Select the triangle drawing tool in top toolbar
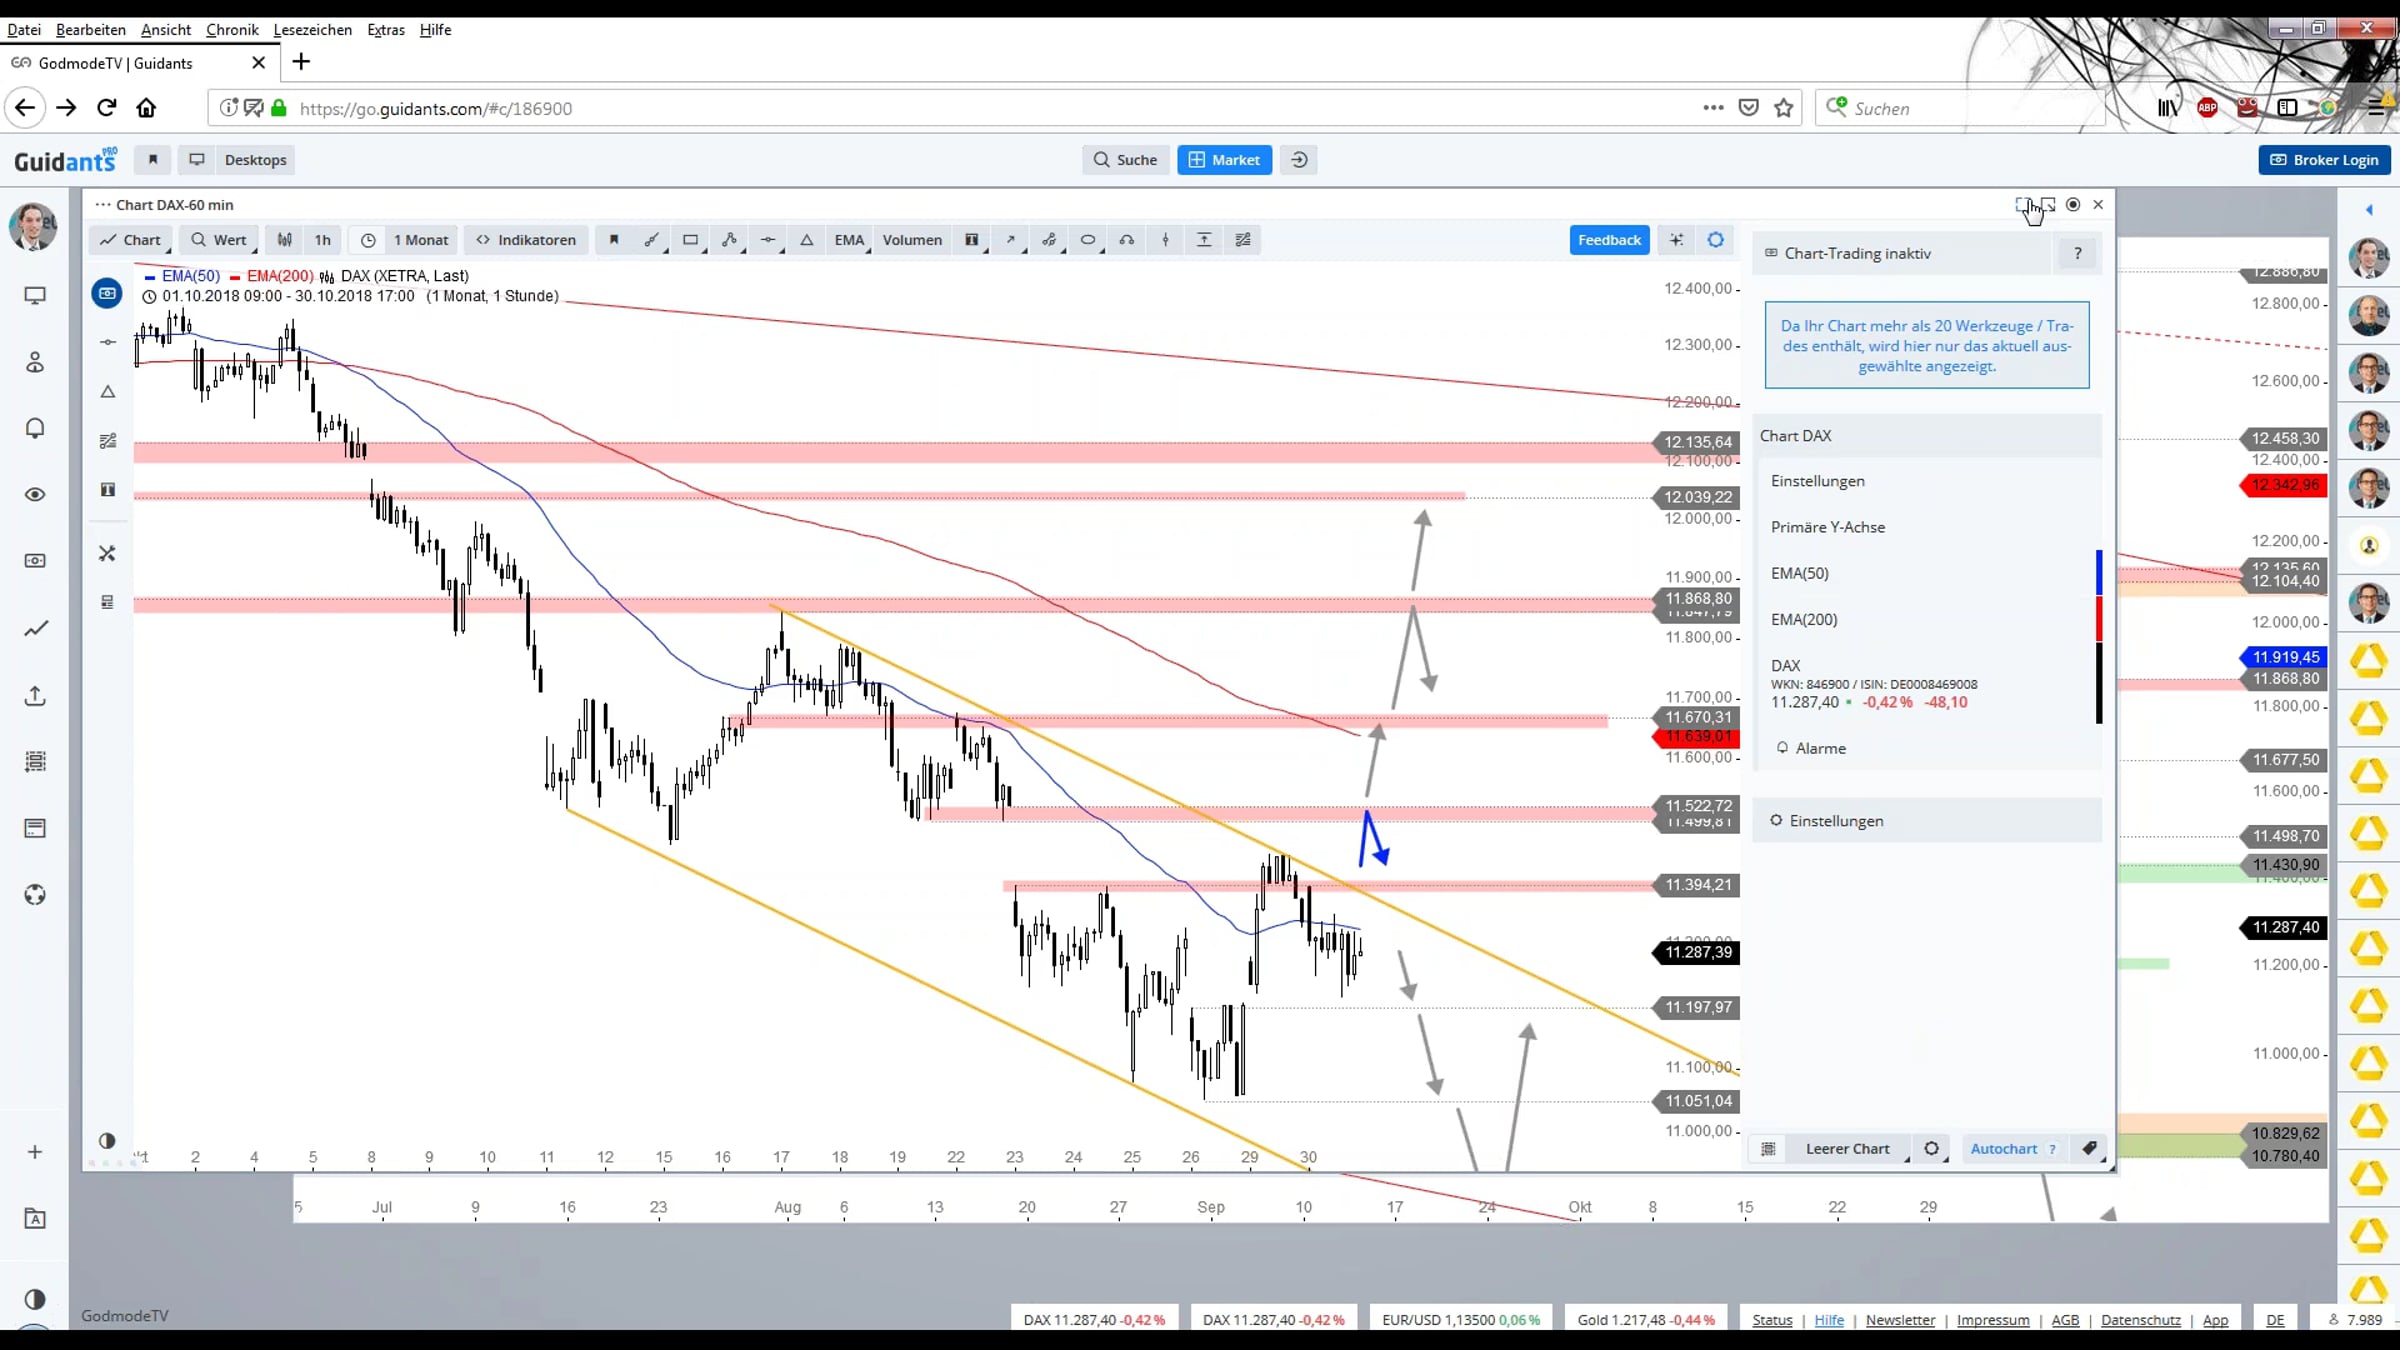The height and width of the screenshot is (1350, 2400). click(x=807, y=240)
